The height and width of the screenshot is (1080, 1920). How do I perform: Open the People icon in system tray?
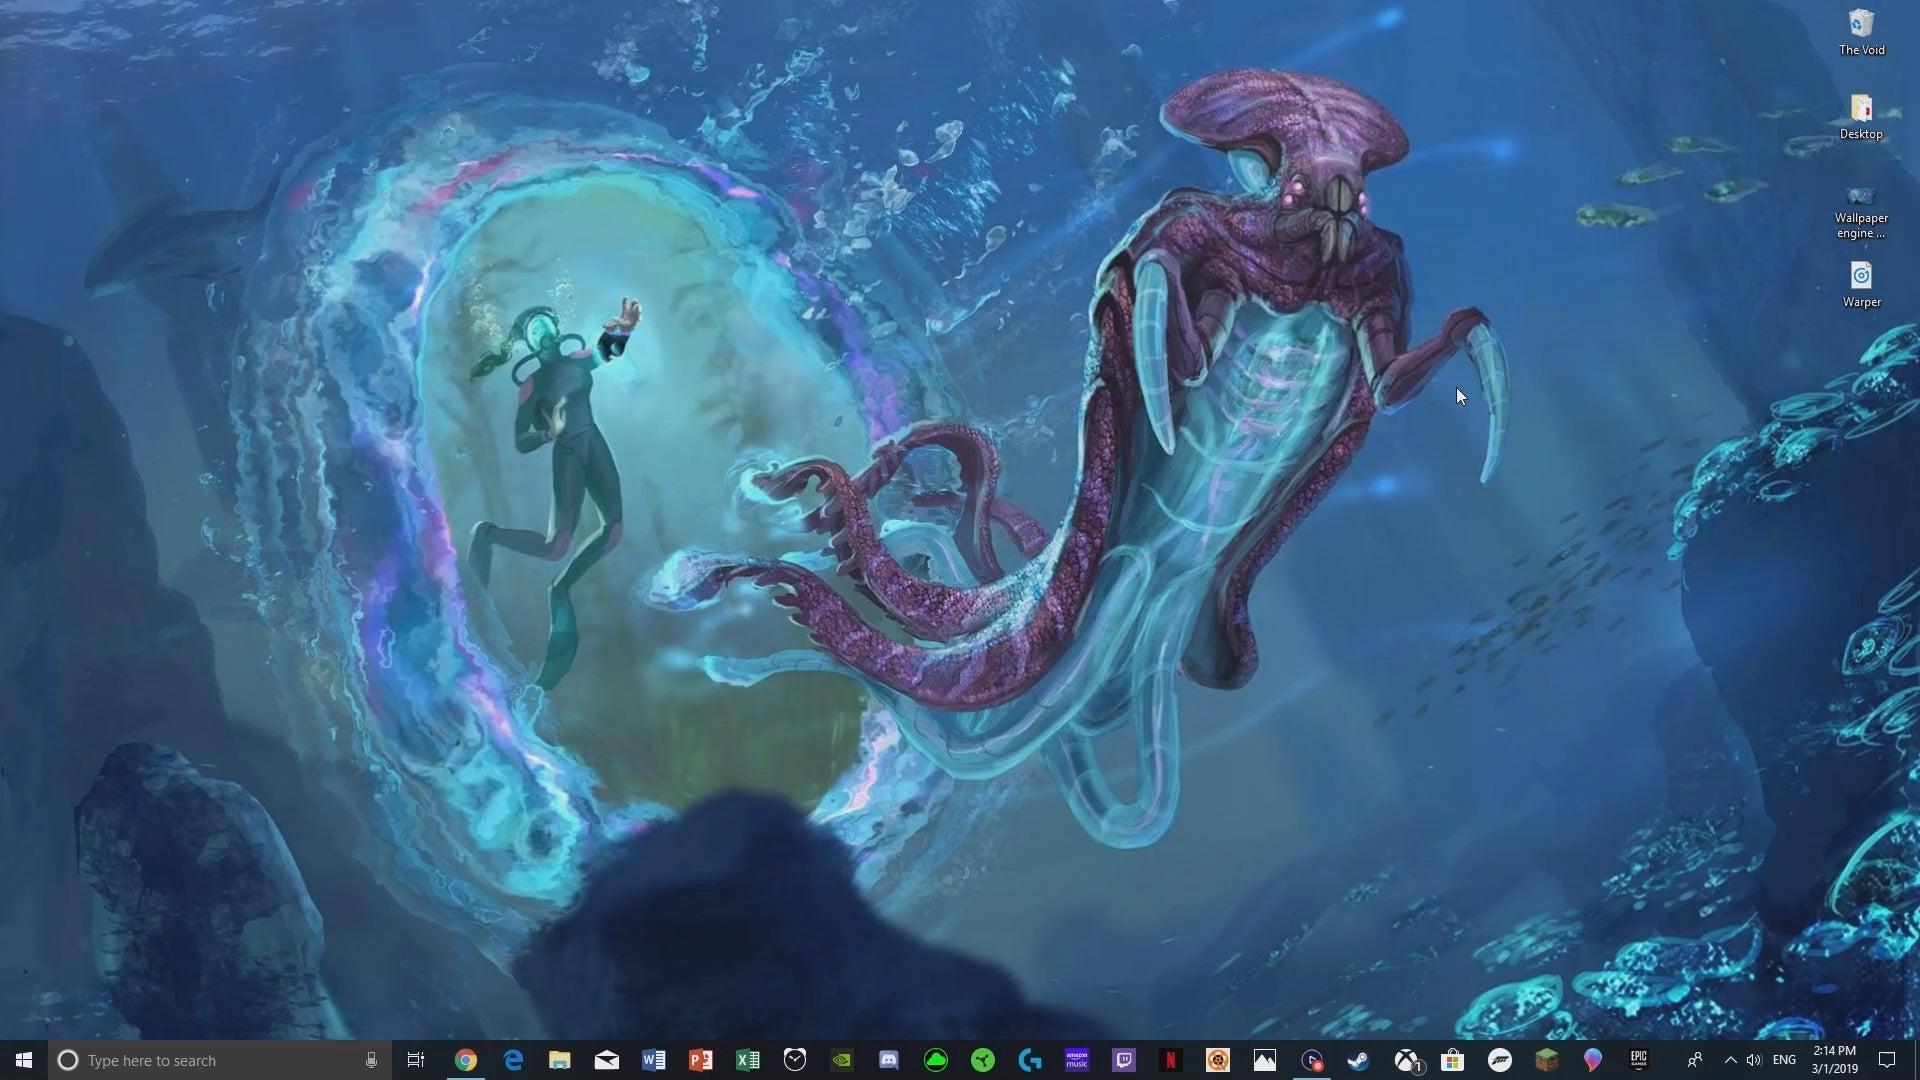click(x=1694, y=1060)
